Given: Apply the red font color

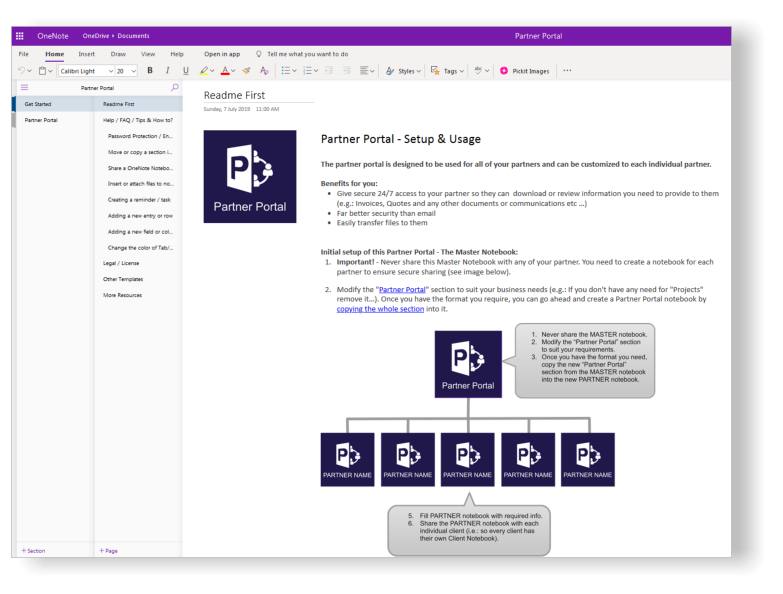Looking at the screenshot, I should [225, 71].
